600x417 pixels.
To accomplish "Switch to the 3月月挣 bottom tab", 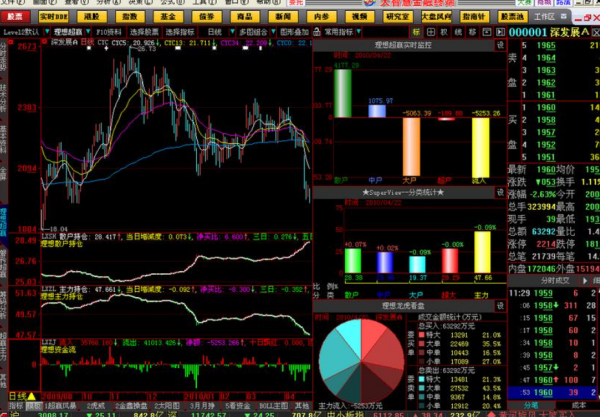I will pyautogui.click(x=202, y=406).
